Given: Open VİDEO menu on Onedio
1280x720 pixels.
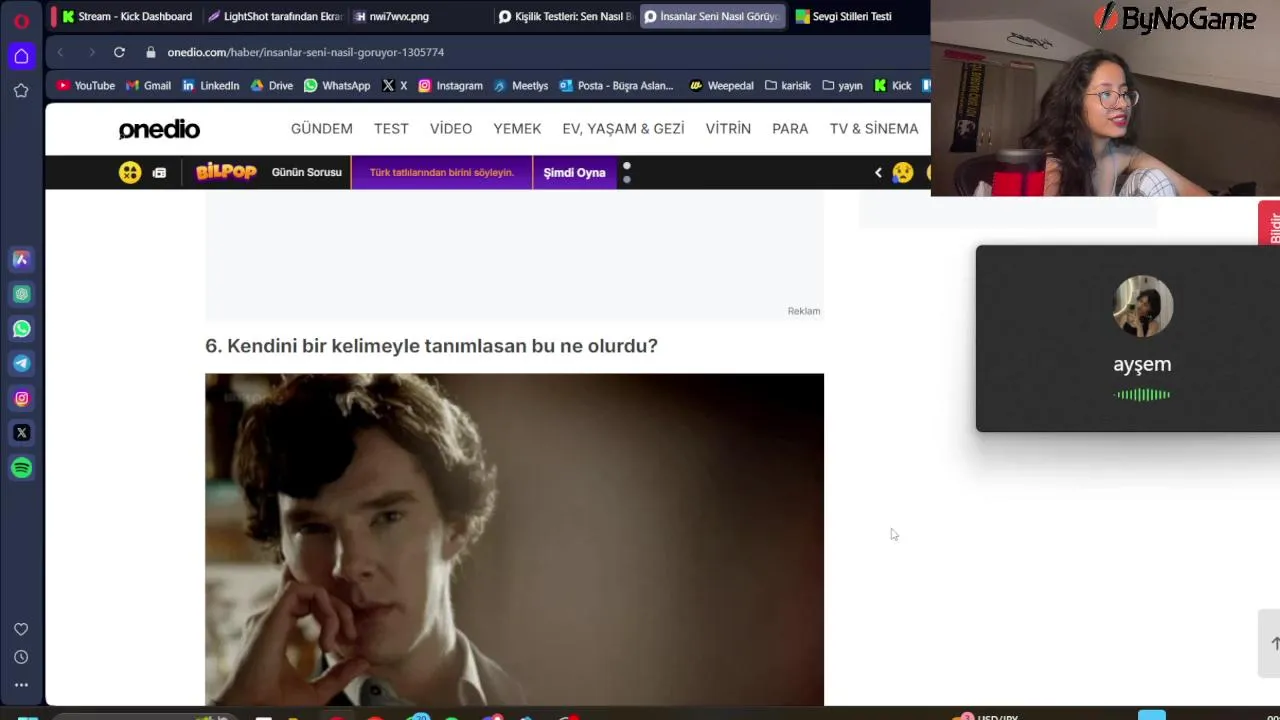Looking at the screenshot, I should [451, 129].
